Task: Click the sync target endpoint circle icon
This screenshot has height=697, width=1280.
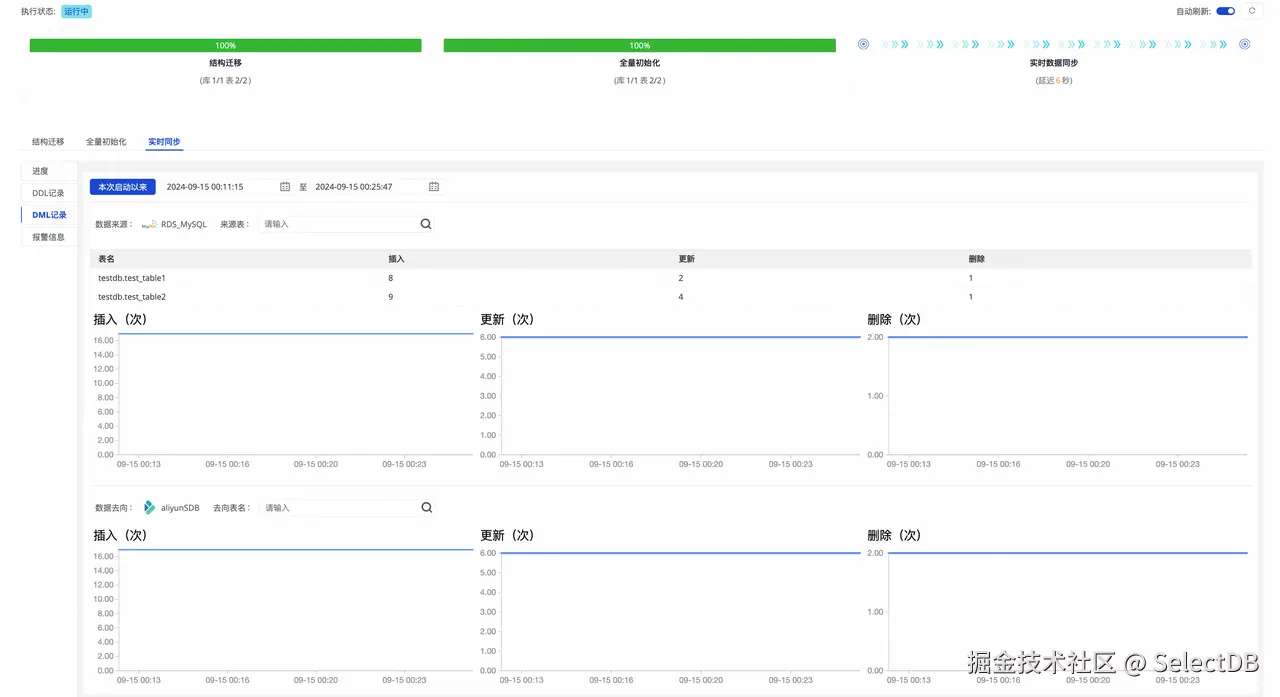Action: tap(1245, 44)
